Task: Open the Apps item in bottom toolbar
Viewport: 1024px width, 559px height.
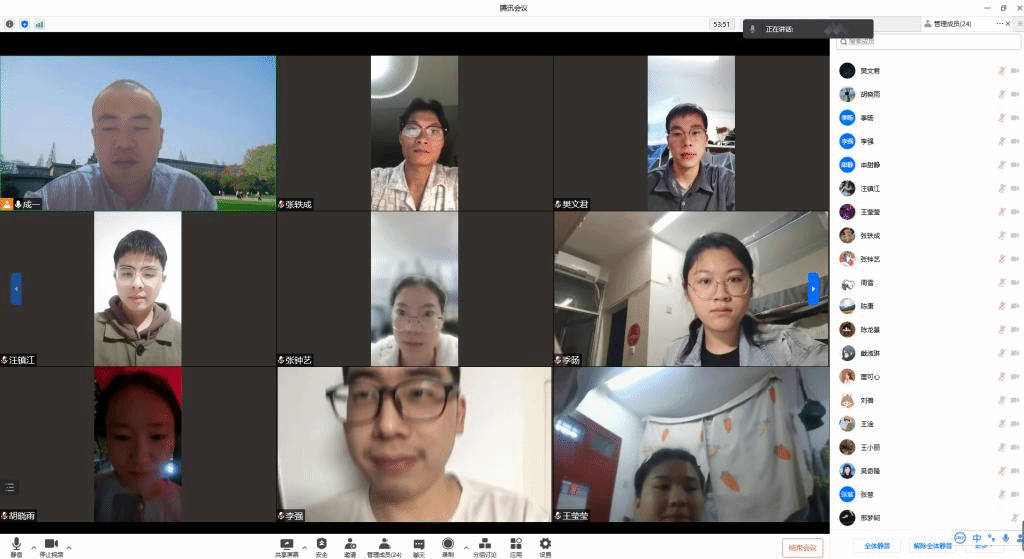Action: coord(515,546)
